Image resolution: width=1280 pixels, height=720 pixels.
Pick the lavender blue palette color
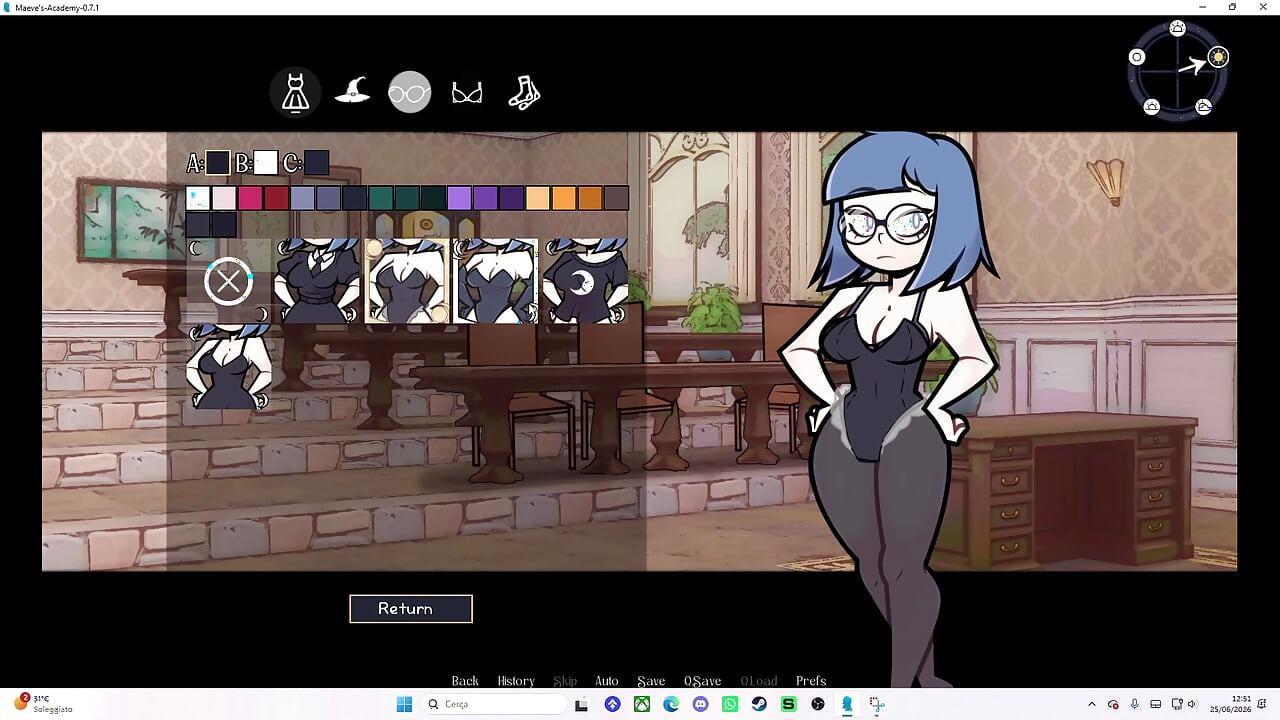click(x=302, y=198)
